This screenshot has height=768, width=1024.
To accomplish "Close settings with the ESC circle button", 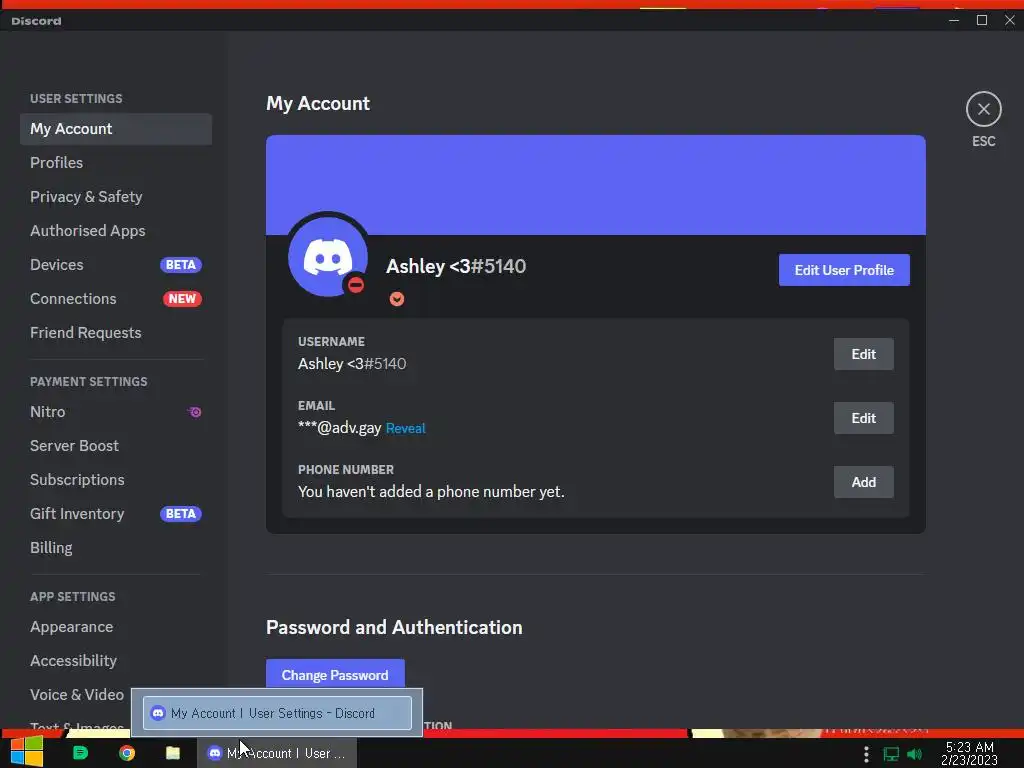I will click(984, 109).
